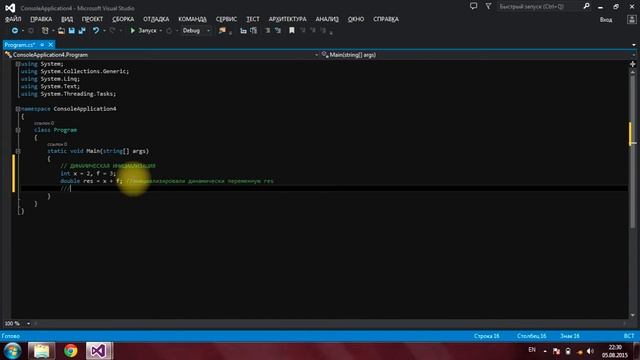Screen dimensions: 640x360
Task: Open the ПРАВКА menu
Action: point(41,19)
